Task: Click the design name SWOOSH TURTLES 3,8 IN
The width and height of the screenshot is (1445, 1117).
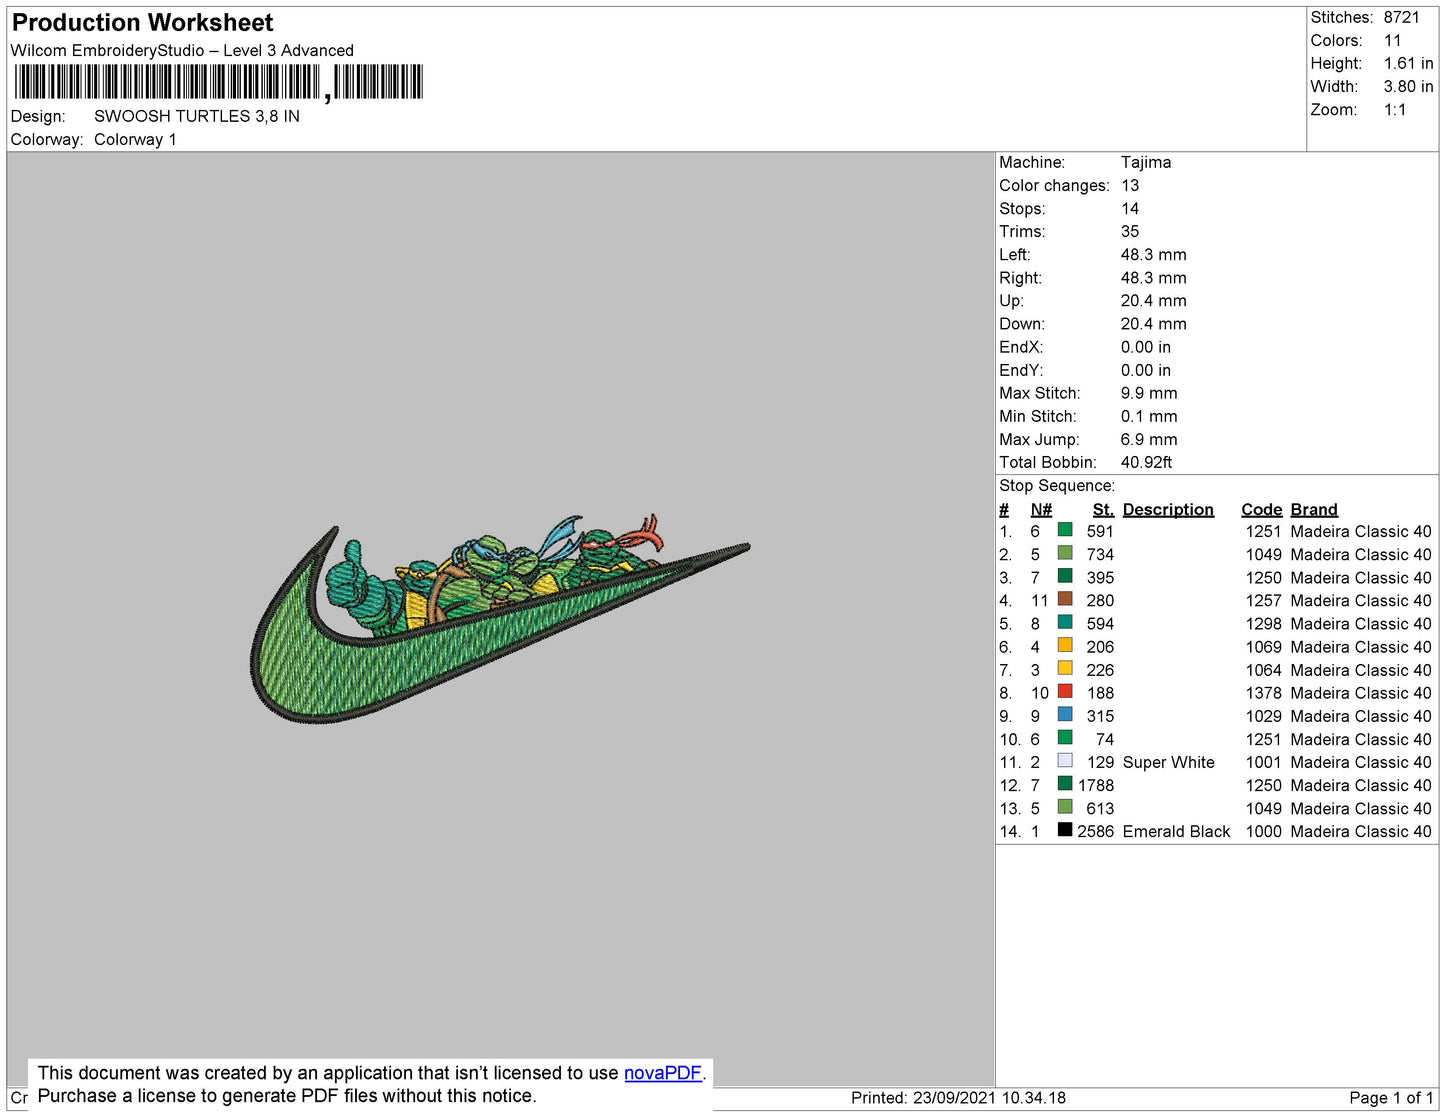Action: [x=197, y=116]
